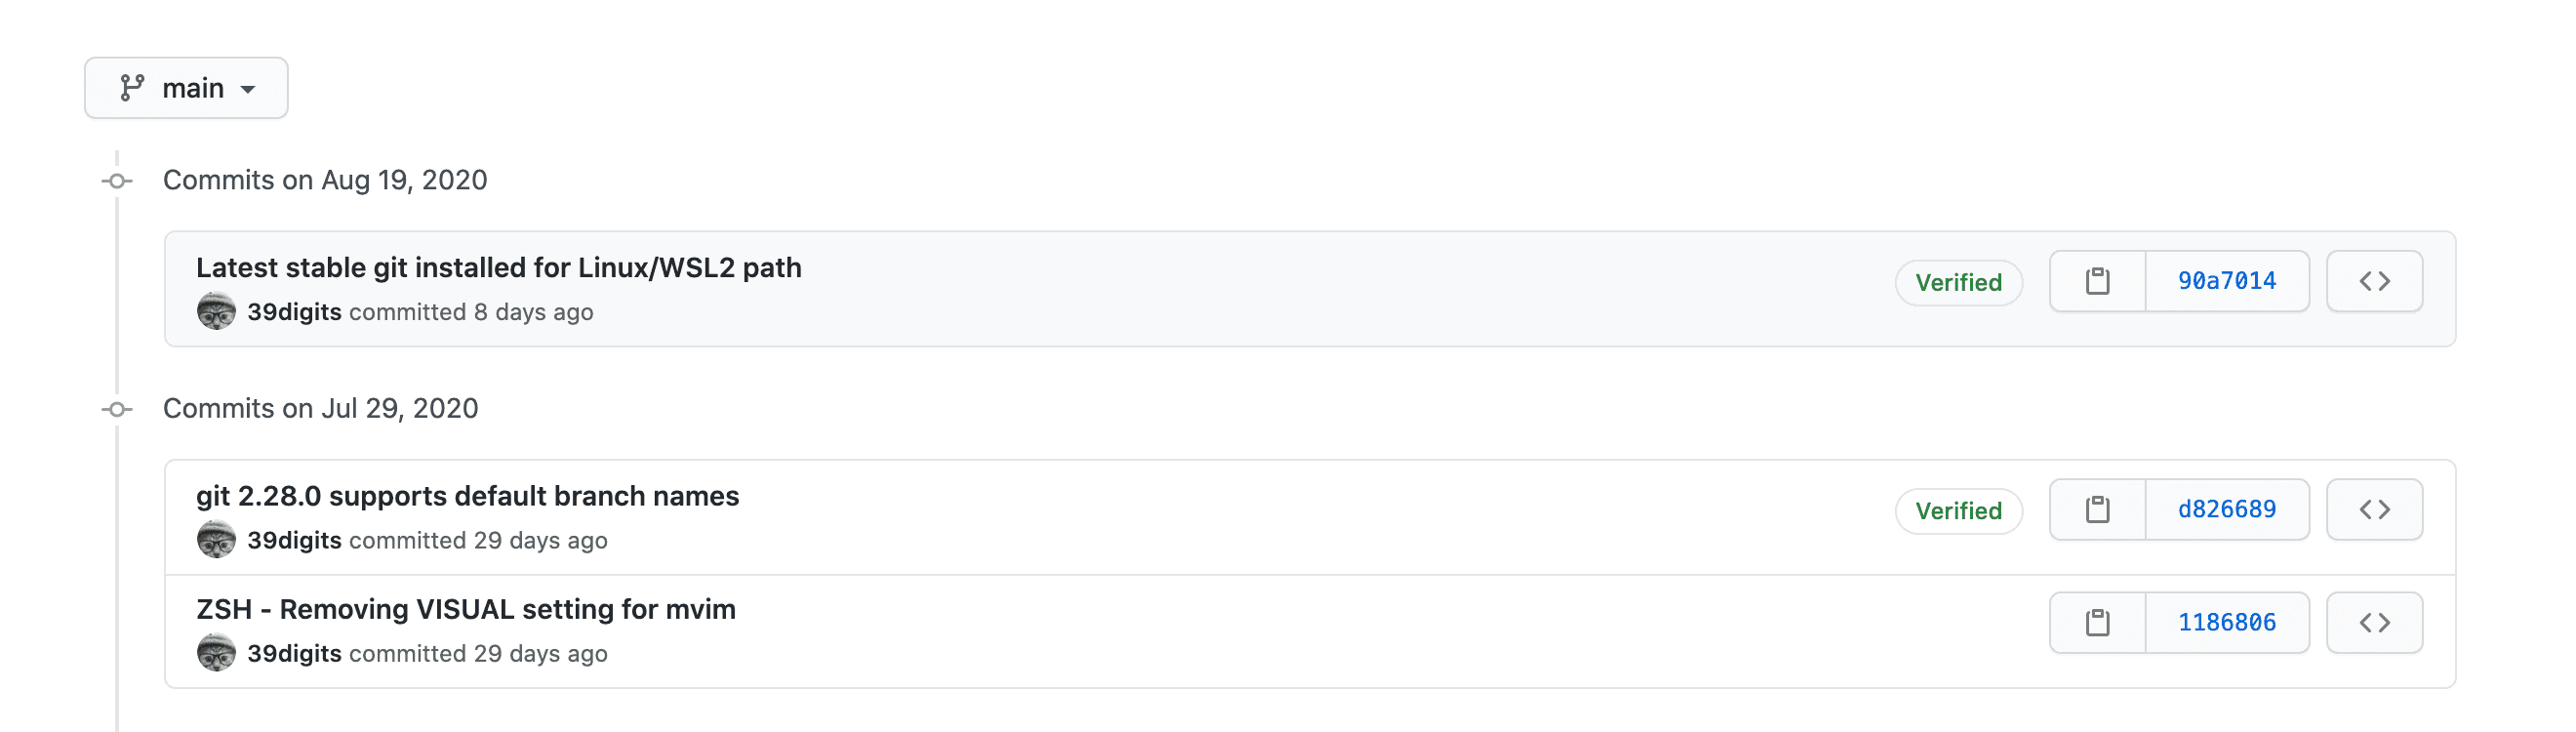
Task: Click the Verified badge on commit d826689
Action: click(1958, 510)
